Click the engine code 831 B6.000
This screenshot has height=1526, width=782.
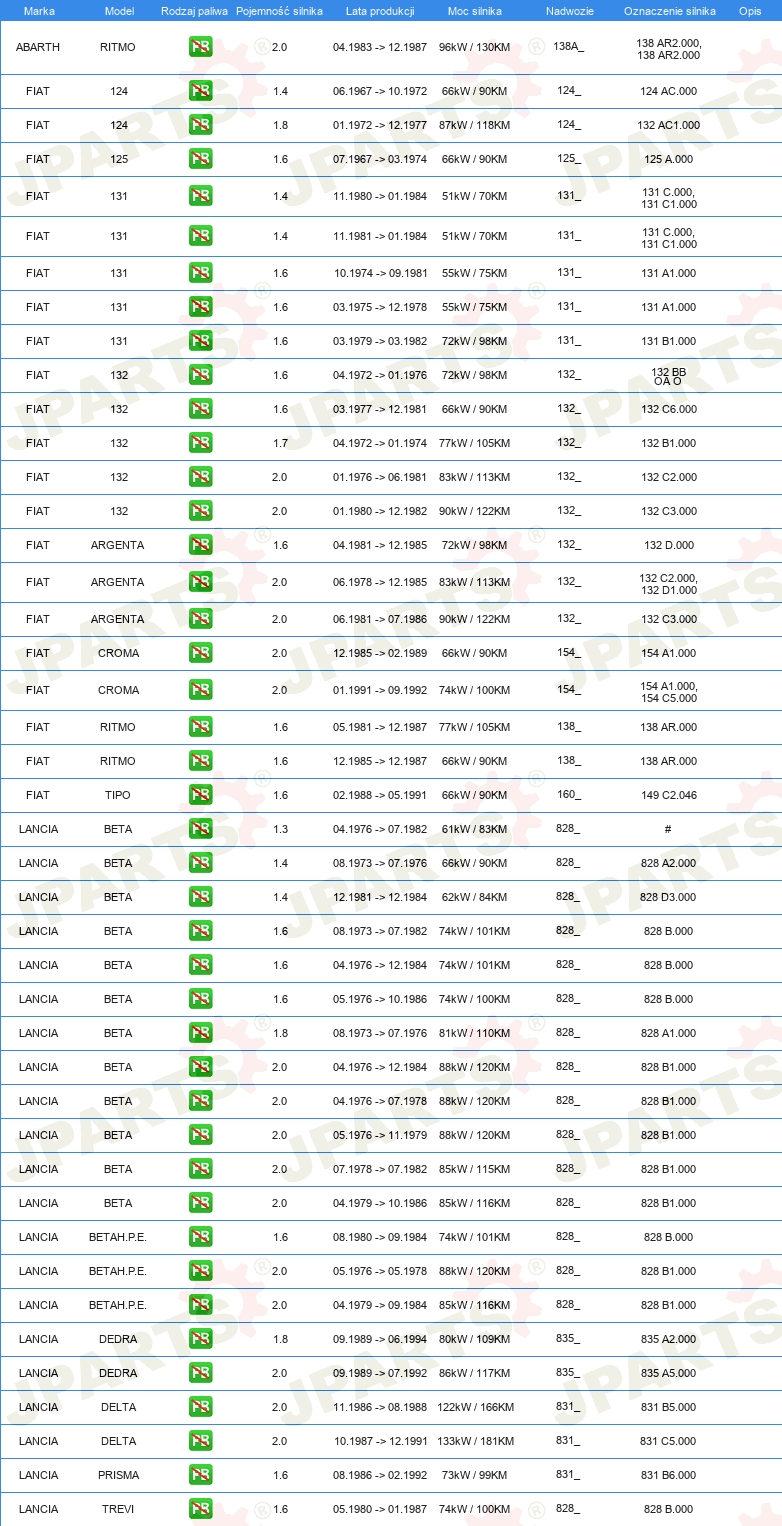pyautogui.click(x=668, y=1475)
